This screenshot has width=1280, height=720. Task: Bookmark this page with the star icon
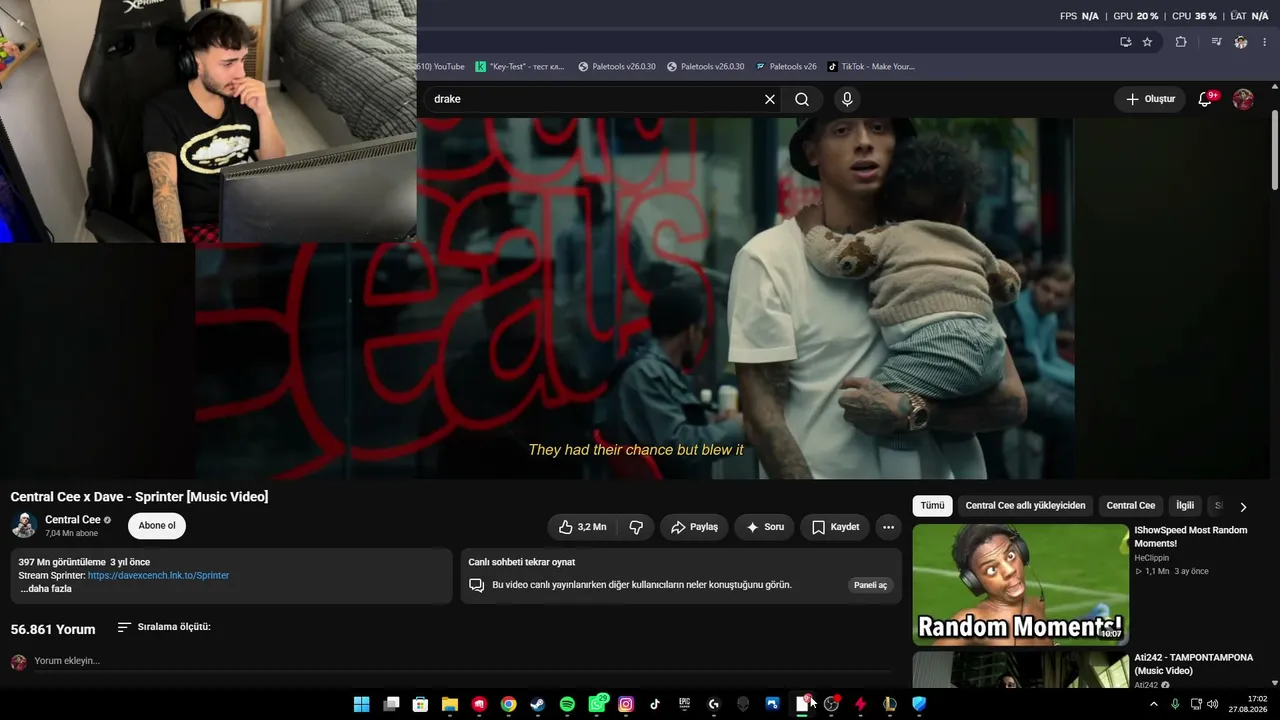click(1147, 42)
